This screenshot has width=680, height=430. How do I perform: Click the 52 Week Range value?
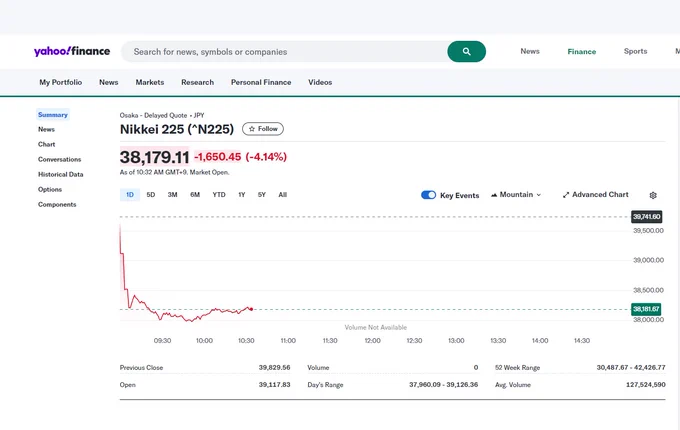[631, 367]
